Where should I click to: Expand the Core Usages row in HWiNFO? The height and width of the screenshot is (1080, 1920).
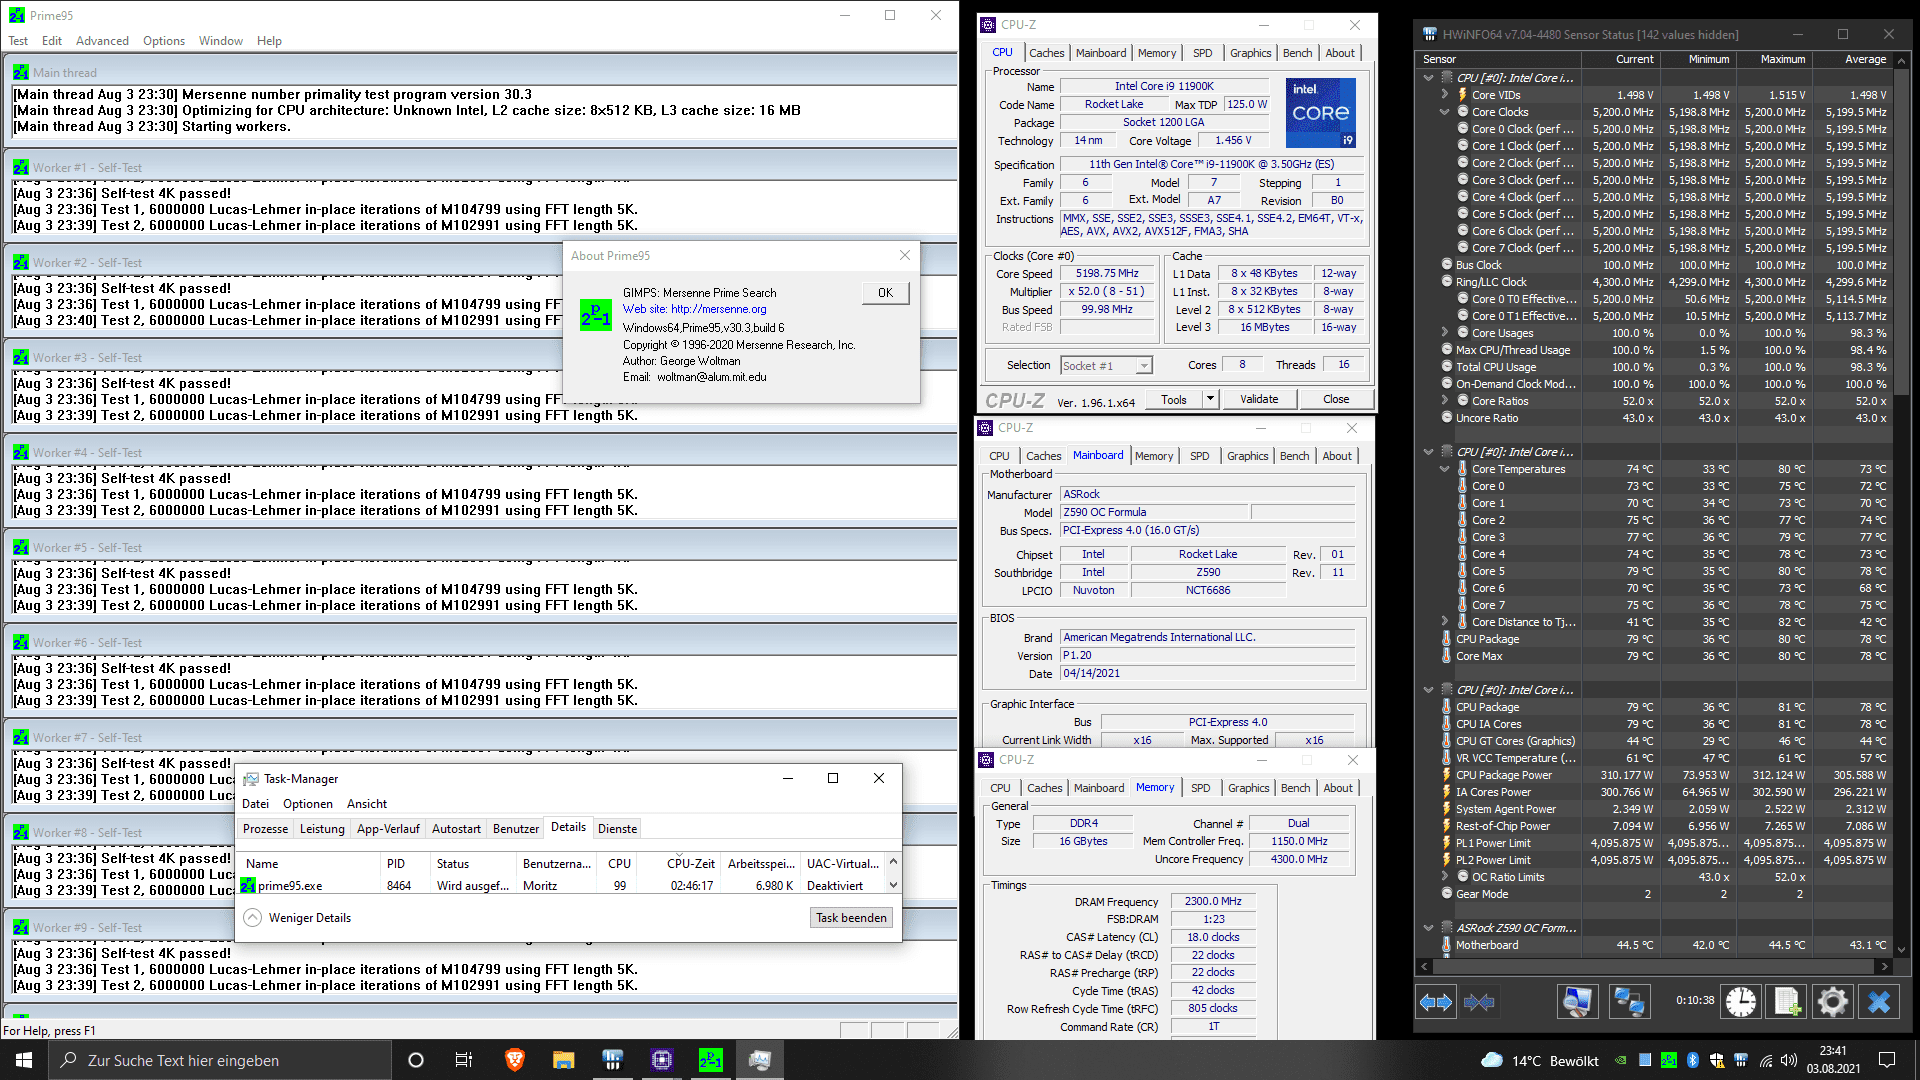point(1444,333)
